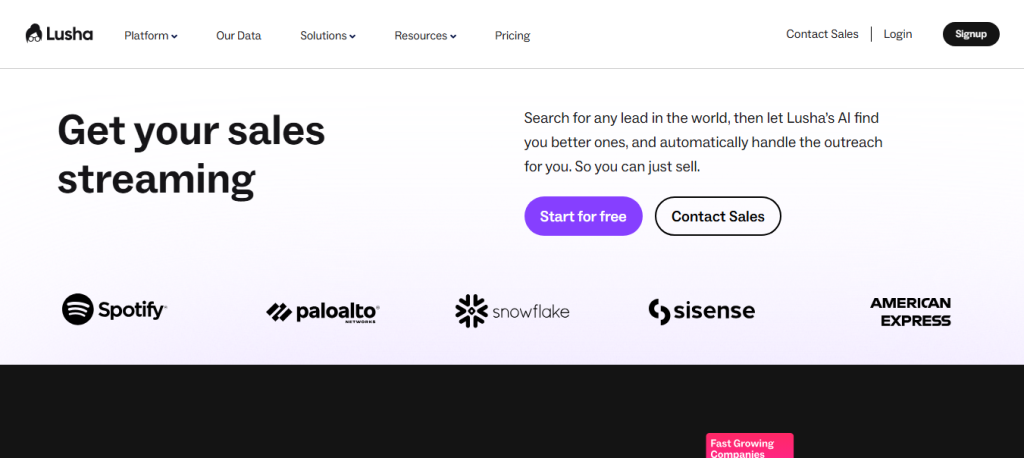Select the Fast Growing Companies pink tag

[750, 446]
